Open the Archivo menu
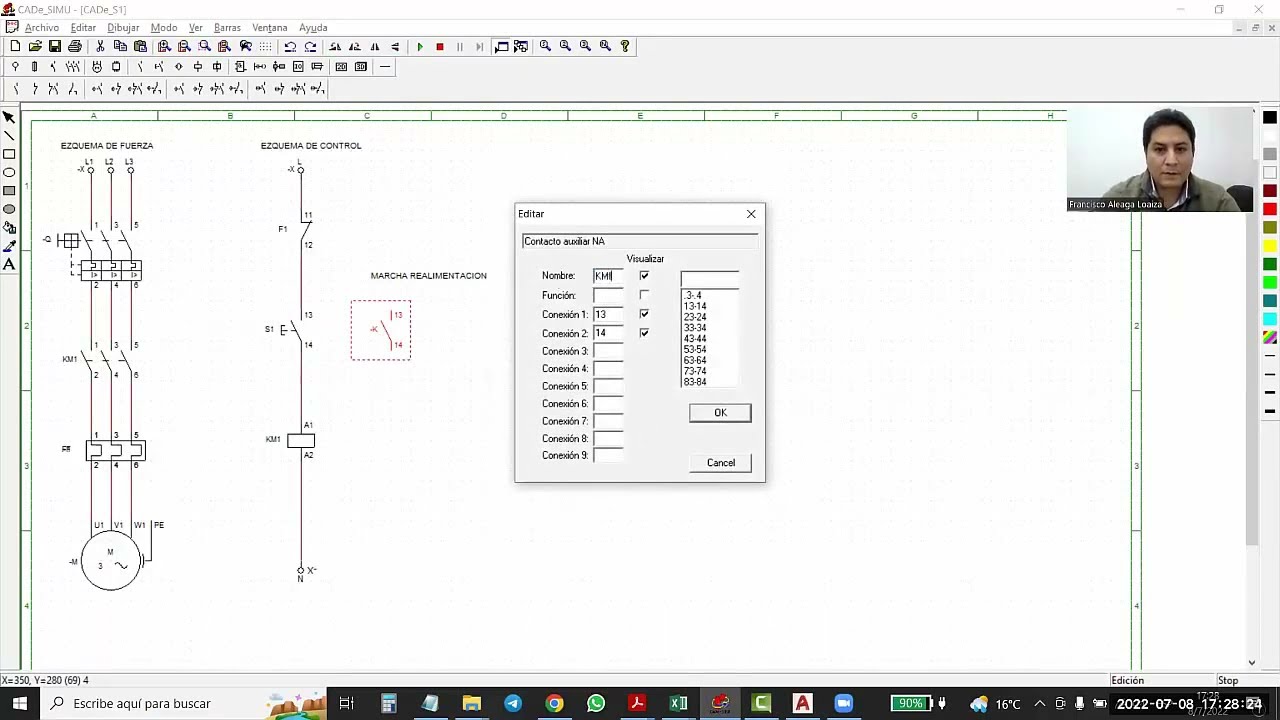Image resolution: width=1280 pixels, height=720 pixels. pos(42,28)
